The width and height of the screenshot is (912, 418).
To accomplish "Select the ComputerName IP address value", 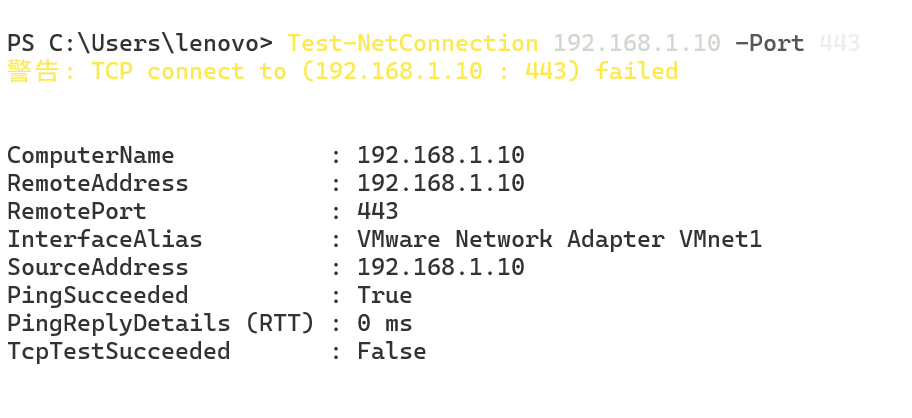I will click(x=440, y=156).
